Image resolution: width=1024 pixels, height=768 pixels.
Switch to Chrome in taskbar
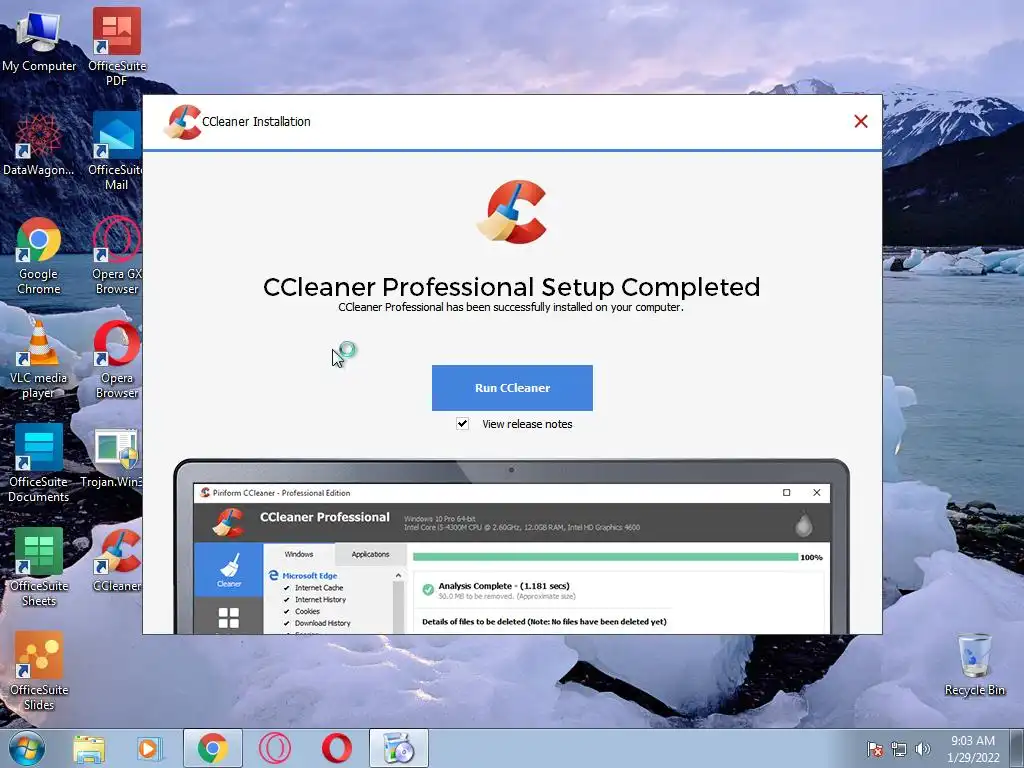[212, 748]
